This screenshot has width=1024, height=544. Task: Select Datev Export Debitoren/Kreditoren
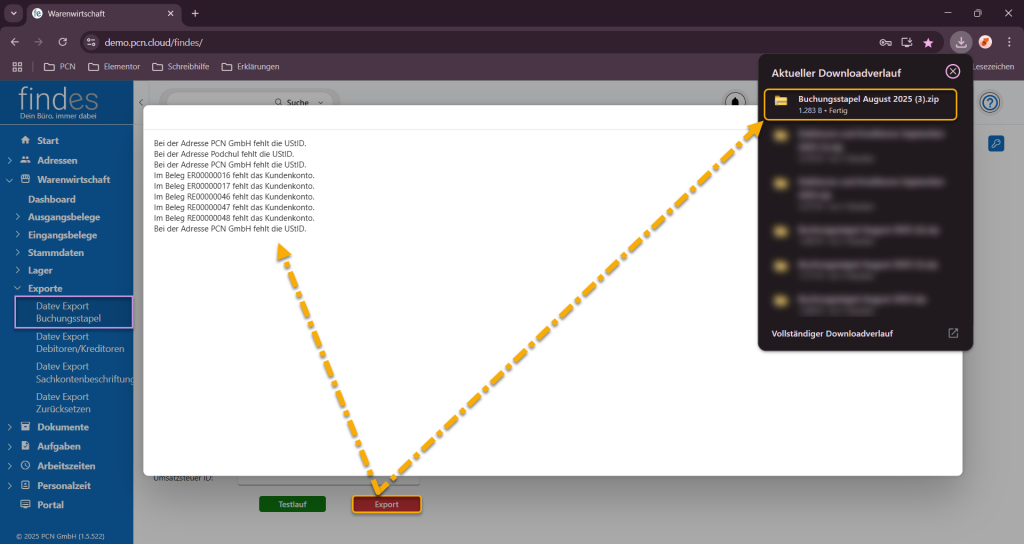click(x=79, y=343)
